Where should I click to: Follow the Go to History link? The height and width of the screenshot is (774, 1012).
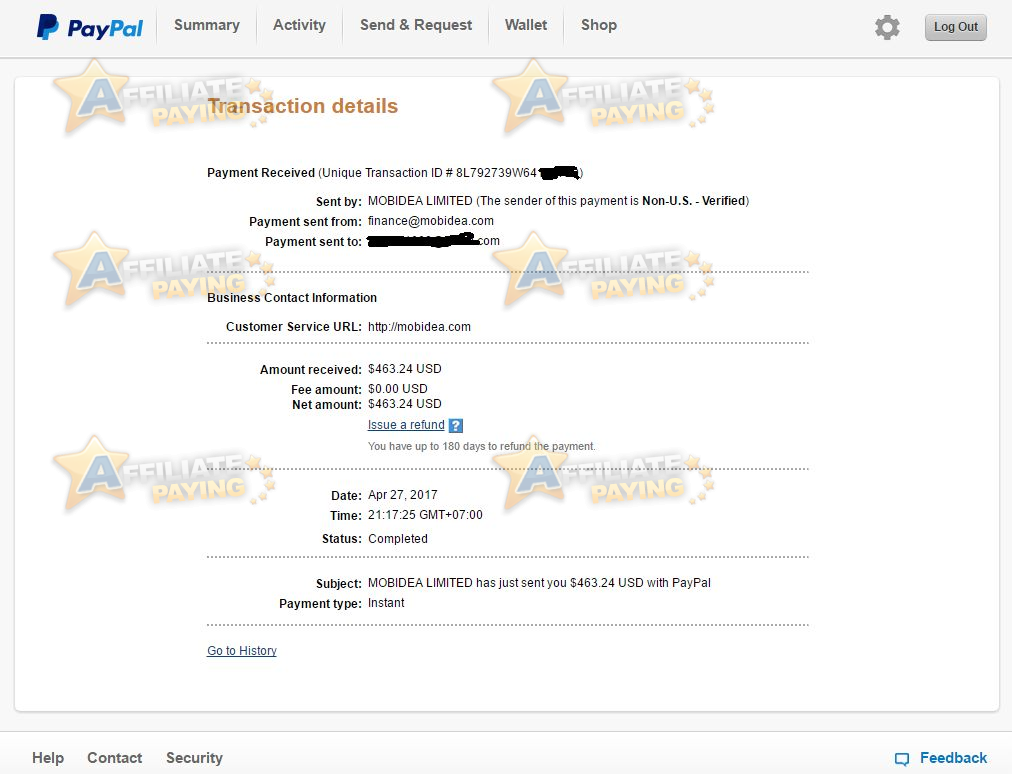click(241, 651)
